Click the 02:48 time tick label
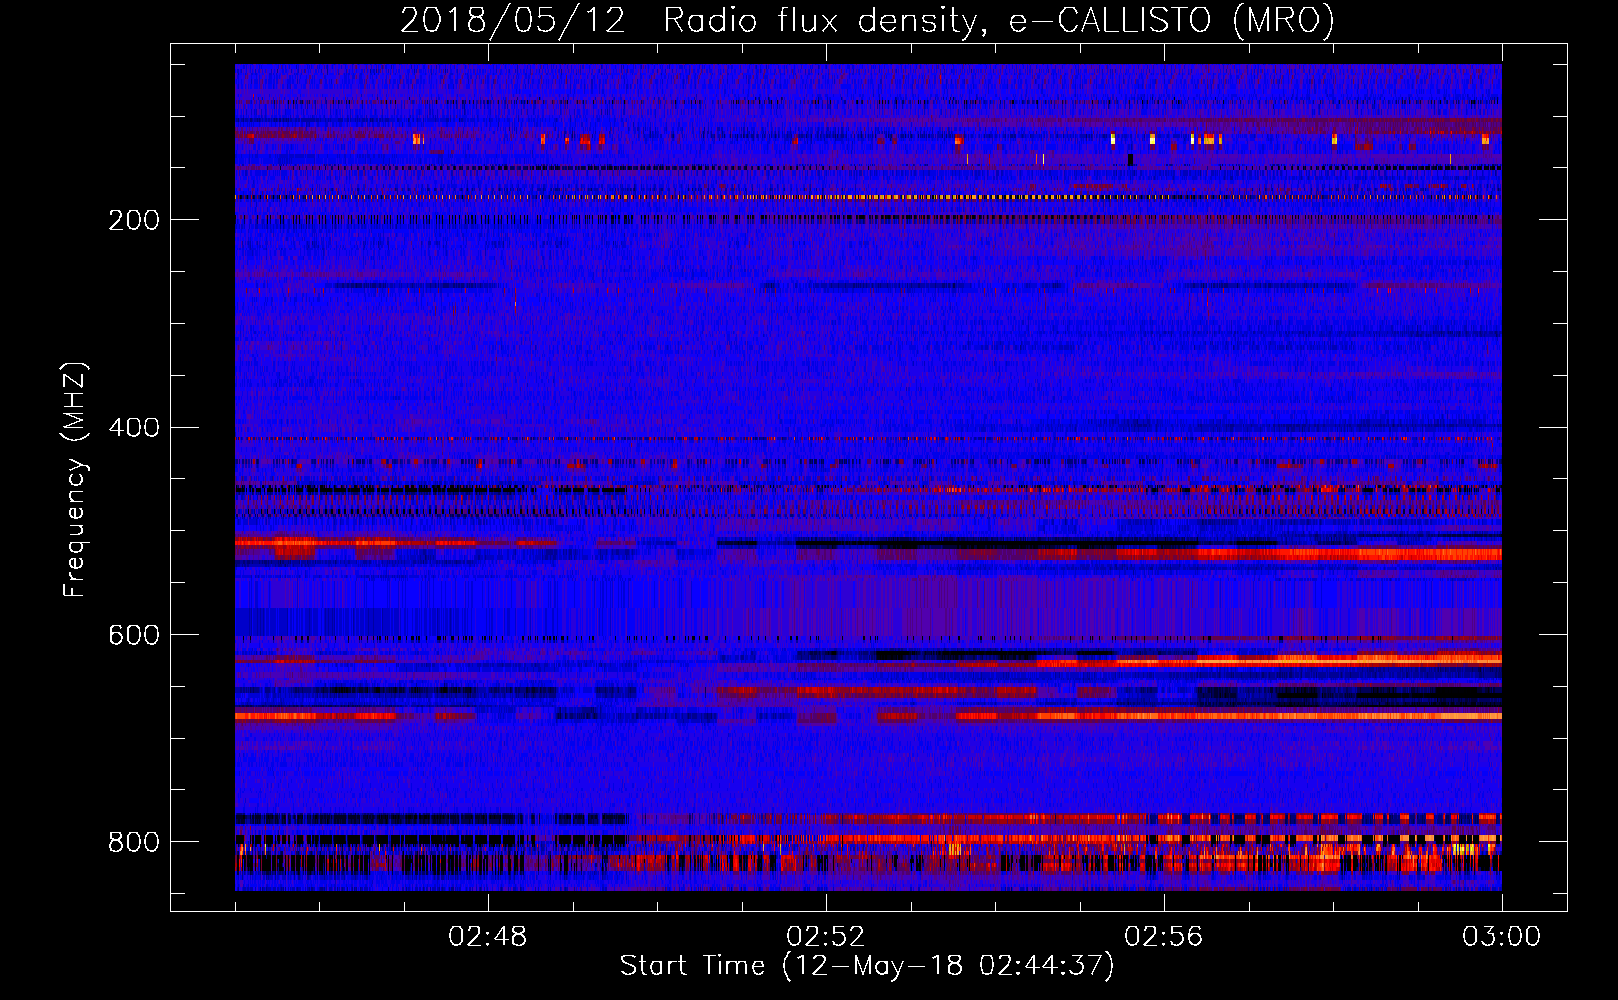Screen dimensions: 1618x1000 pyautogui.click(x=488, y=937)
